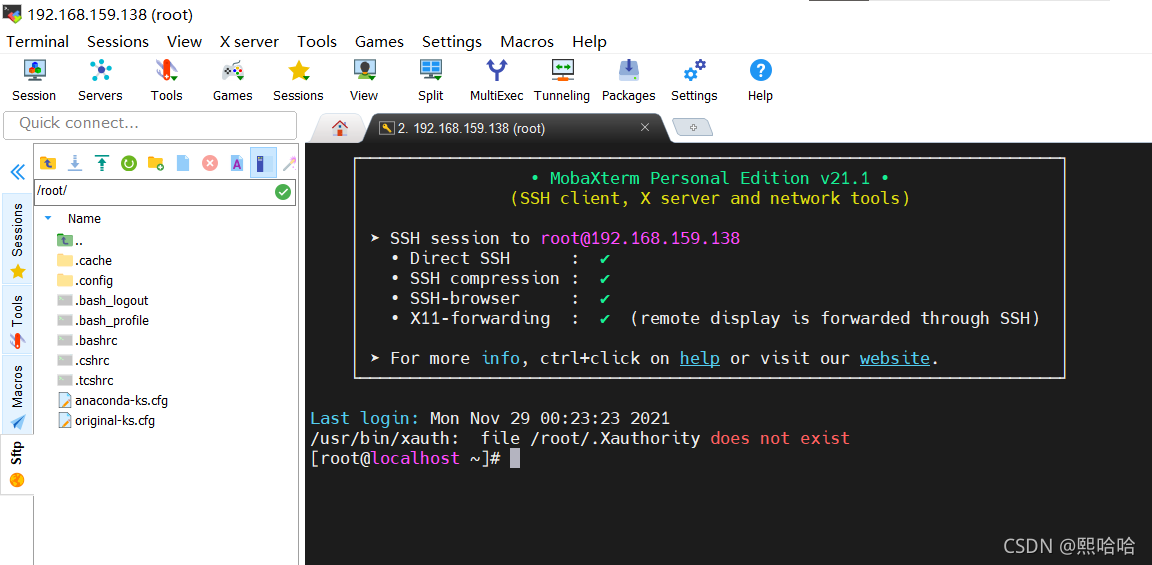Open the Settings gear toolbar icon
The height and width of the screenshot is (565, 1152).
[x=694, y=81]
